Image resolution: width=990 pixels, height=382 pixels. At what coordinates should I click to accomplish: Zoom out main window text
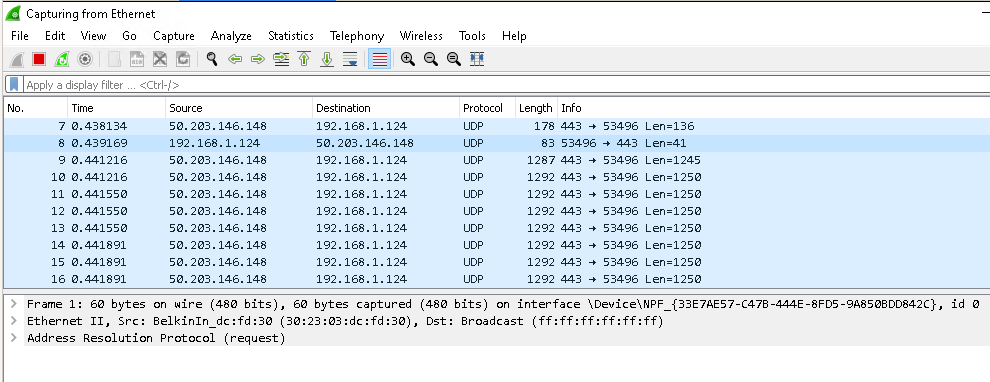(x=431, y=59)
